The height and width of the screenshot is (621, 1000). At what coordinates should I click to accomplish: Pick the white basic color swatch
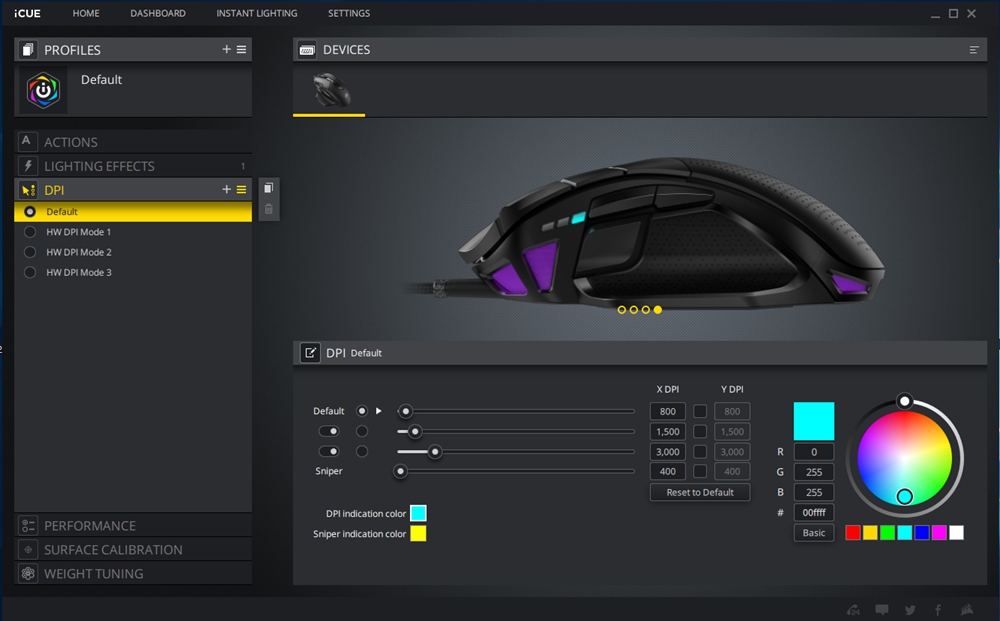tap(956, 533)
